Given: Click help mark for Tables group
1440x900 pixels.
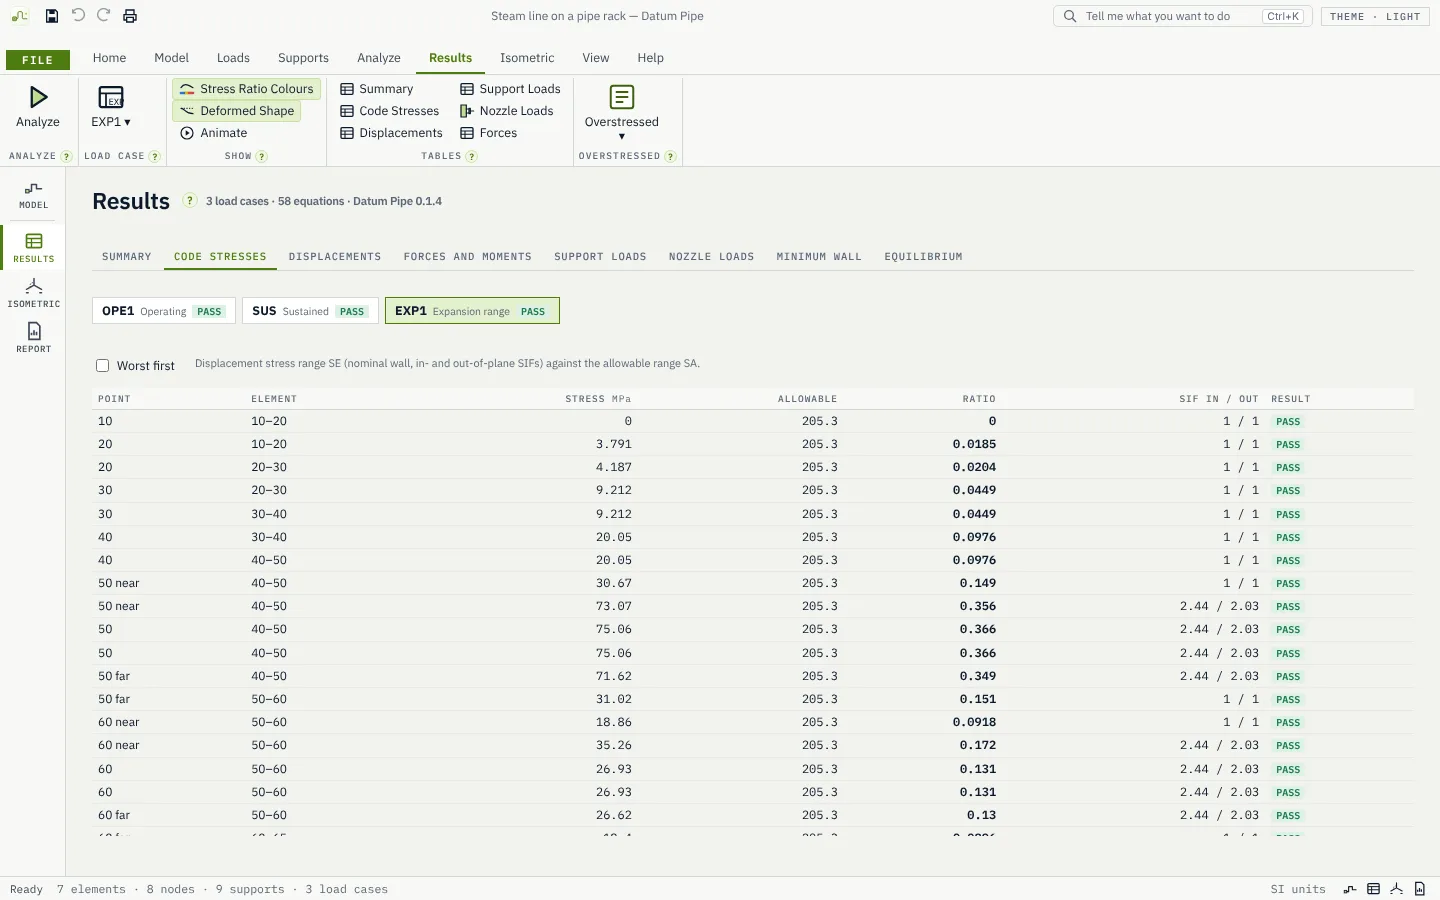Looking at the screenshot, I should pos(472,157).
